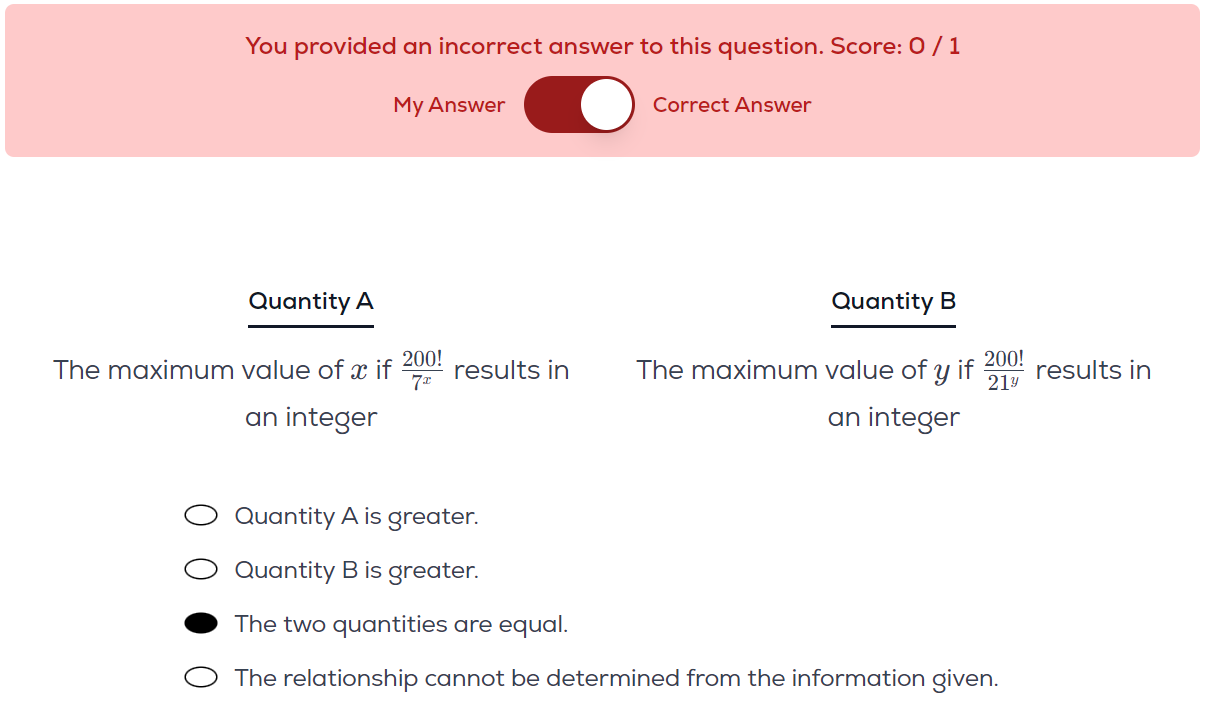Click the incorrect answer banner message
Image resolution: width=1209 pixels, height=726 pixels.
click(603, 46)
